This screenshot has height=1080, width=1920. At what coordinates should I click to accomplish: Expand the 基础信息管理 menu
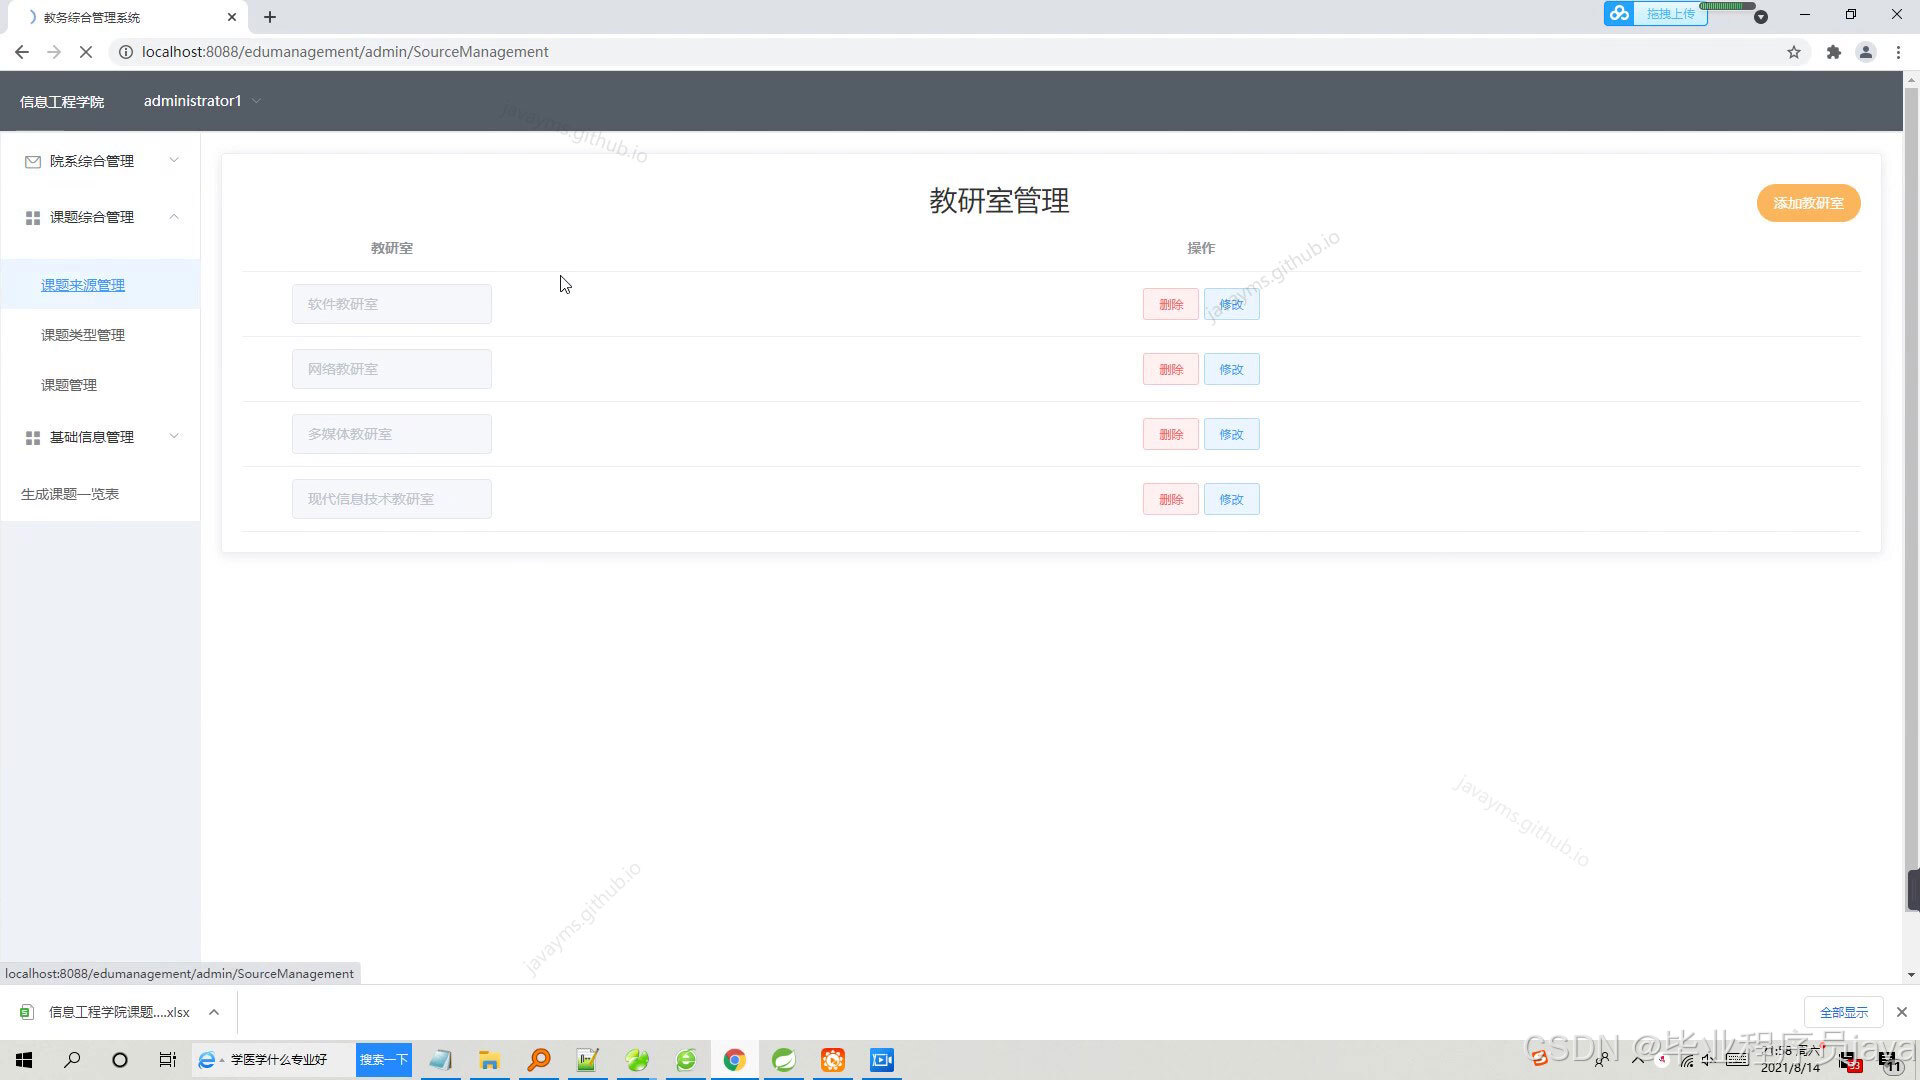point(100,437)
